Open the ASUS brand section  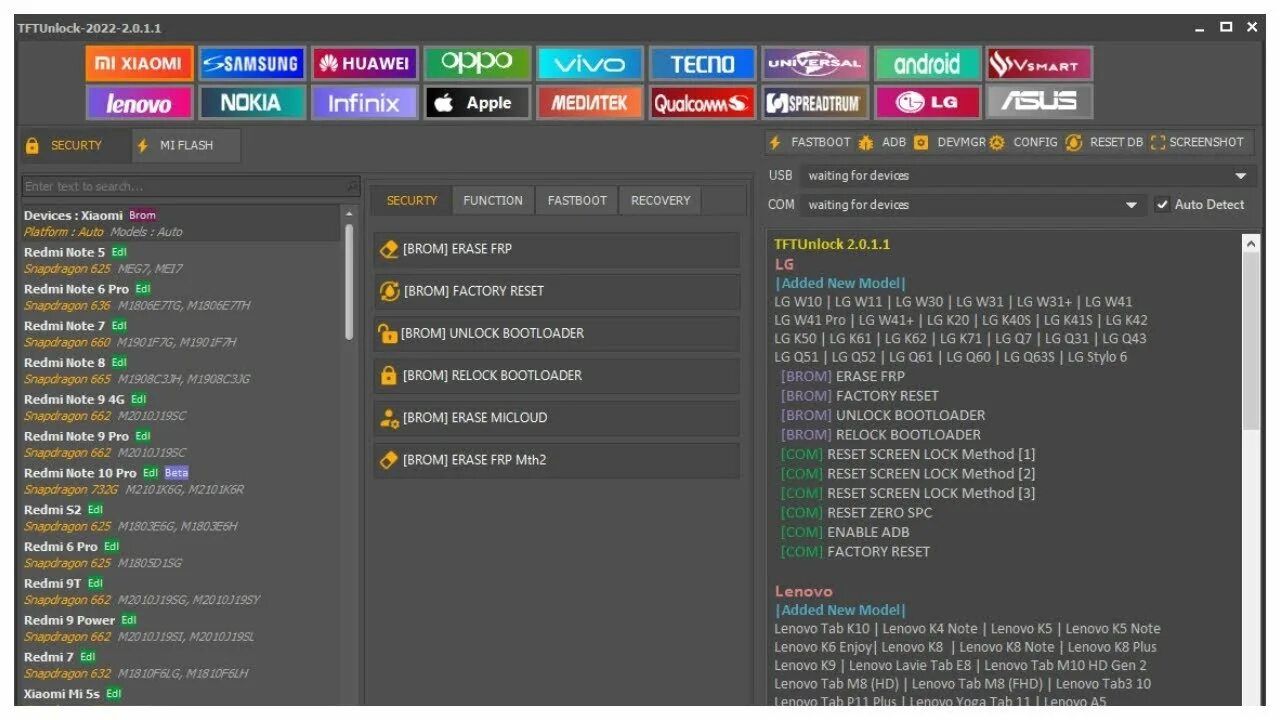coord(1040,102)
